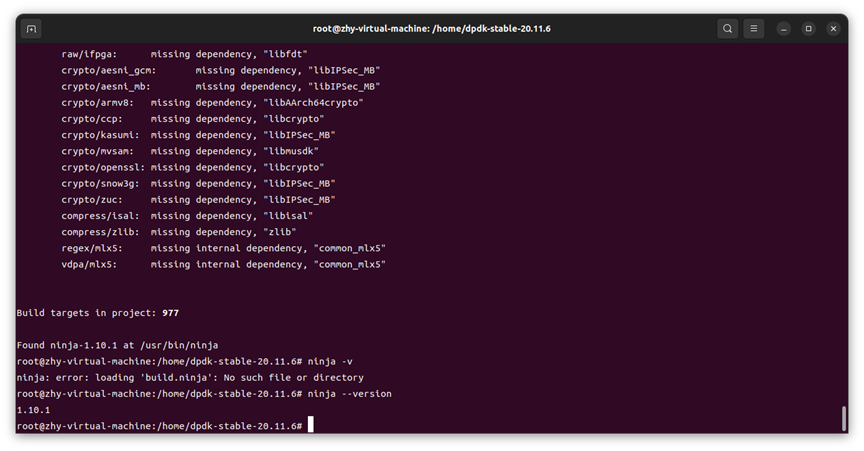
Task: Click the terminal scrollbar thumb
Action: [844, 418]
